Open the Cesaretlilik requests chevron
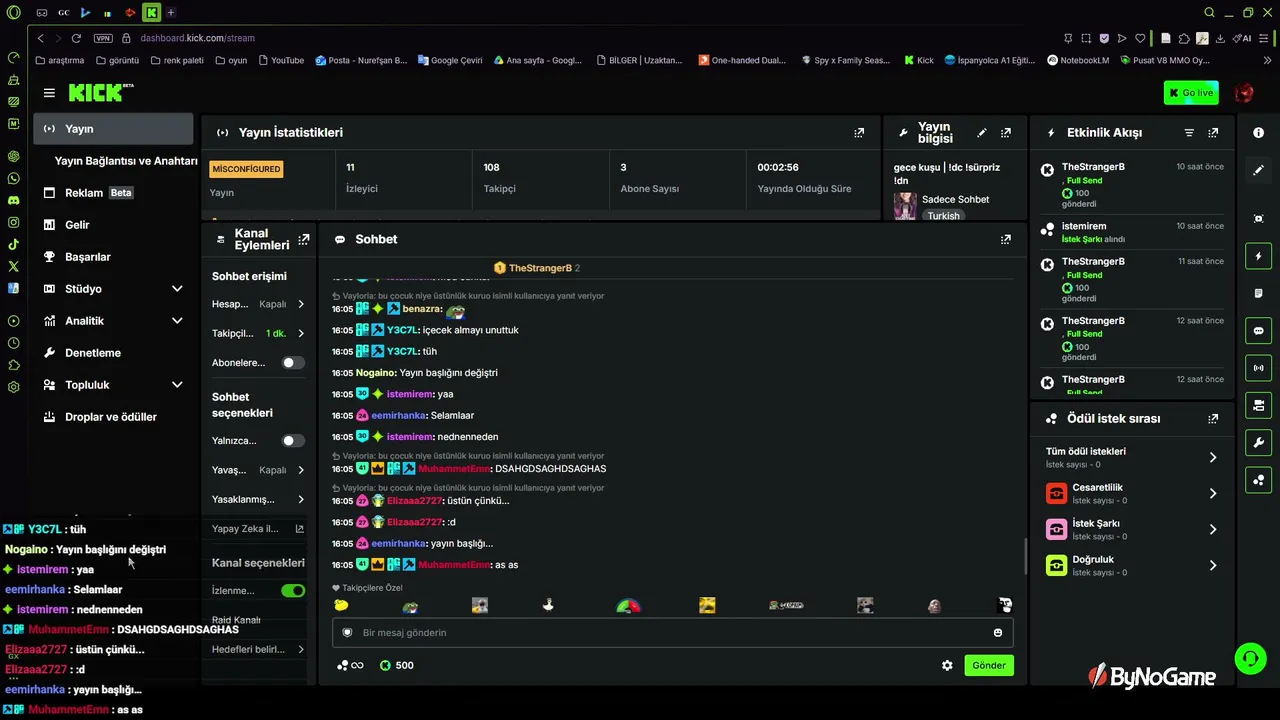Screen dimensions: 1280x720 tap(1213, 493)
